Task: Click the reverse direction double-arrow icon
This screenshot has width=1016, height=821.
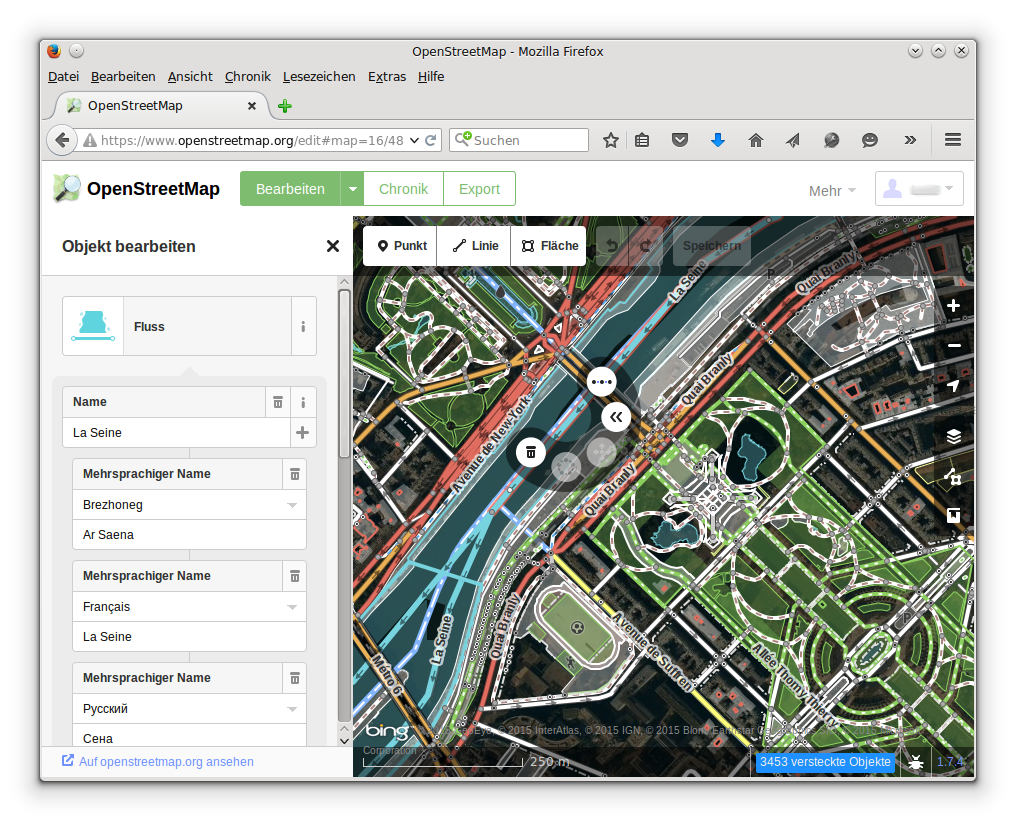Action: pos(616,417)
